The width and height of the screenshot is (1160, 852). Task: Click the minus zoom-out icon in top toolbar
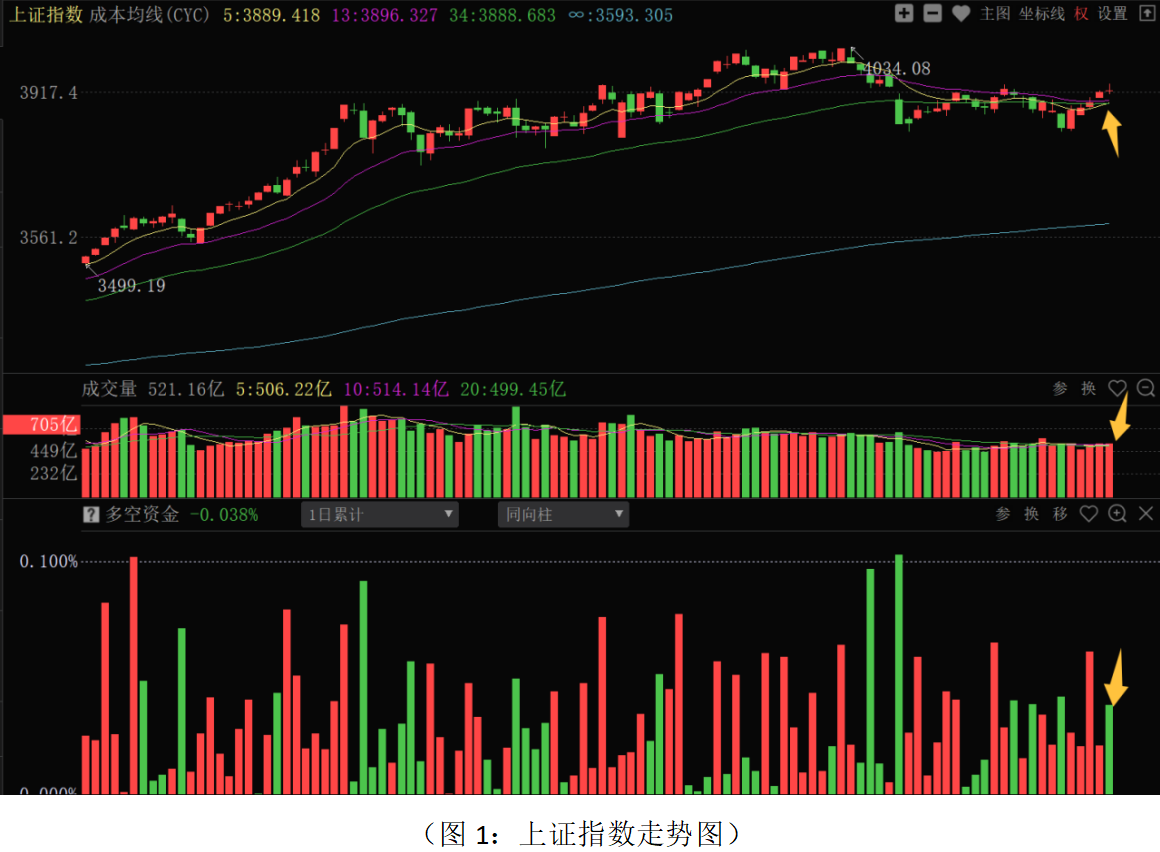pyautogui.click(x=932, y=14)
